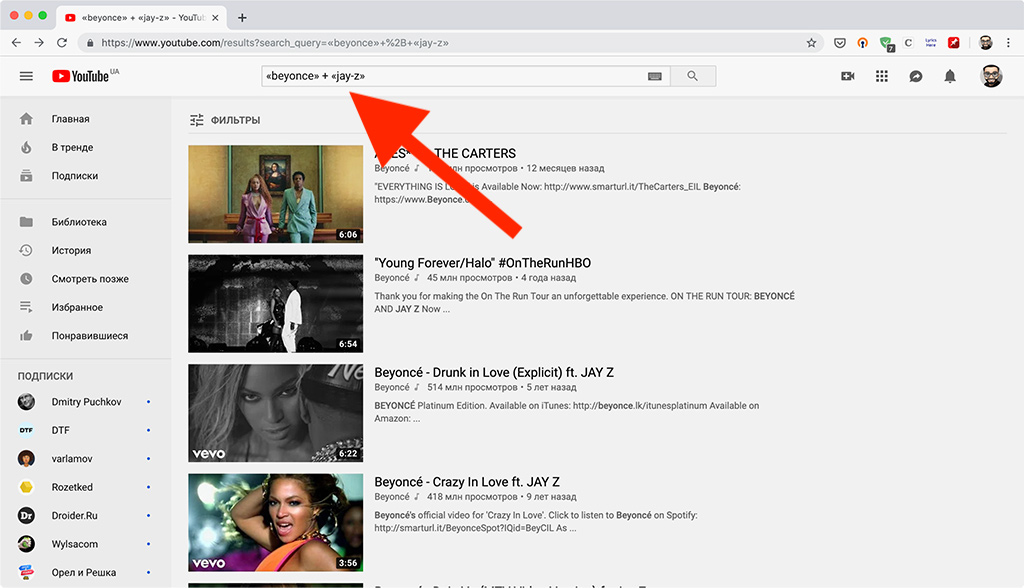The height and width of the screenshot is (588, 1024).
Task: Open "Young Forever/Halo" #OnTheRunHBO title
Action: pyautogui.click(x=483, y=263)
